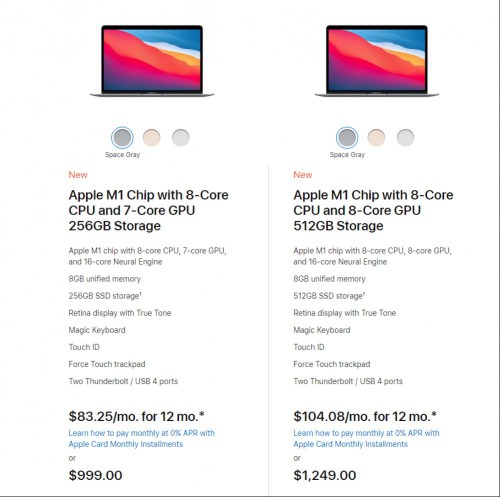
Task: Select Space Gray swatch for 256GB model
Action: tap(122, 138)
